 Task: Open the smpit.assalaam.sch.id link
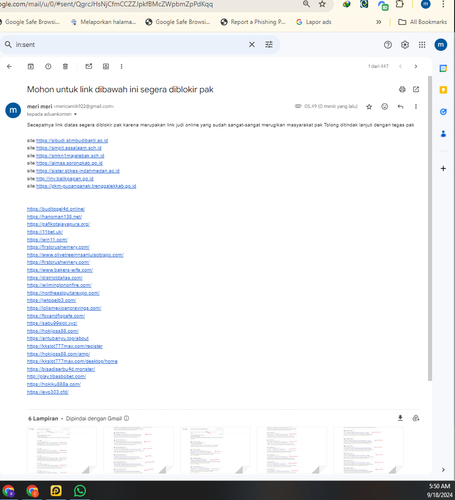69,148
